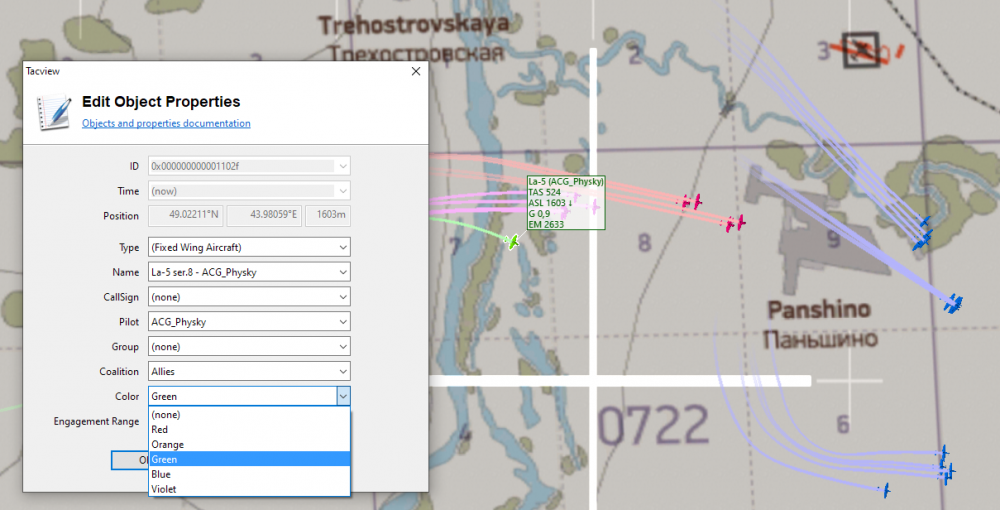Open the Coalition combo box arrow

[343, 371]
